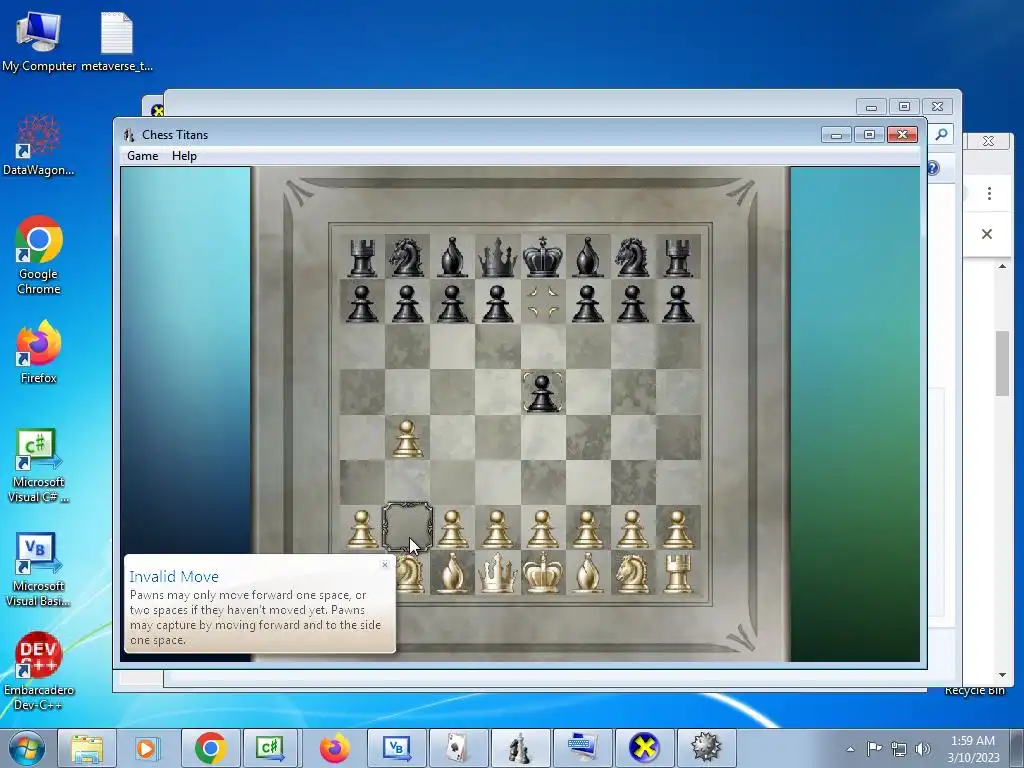This screenshot has height=768, width=1024.
Task: Click the black pawn on a7
Action: pyautogui.click(x=362, y=303)
